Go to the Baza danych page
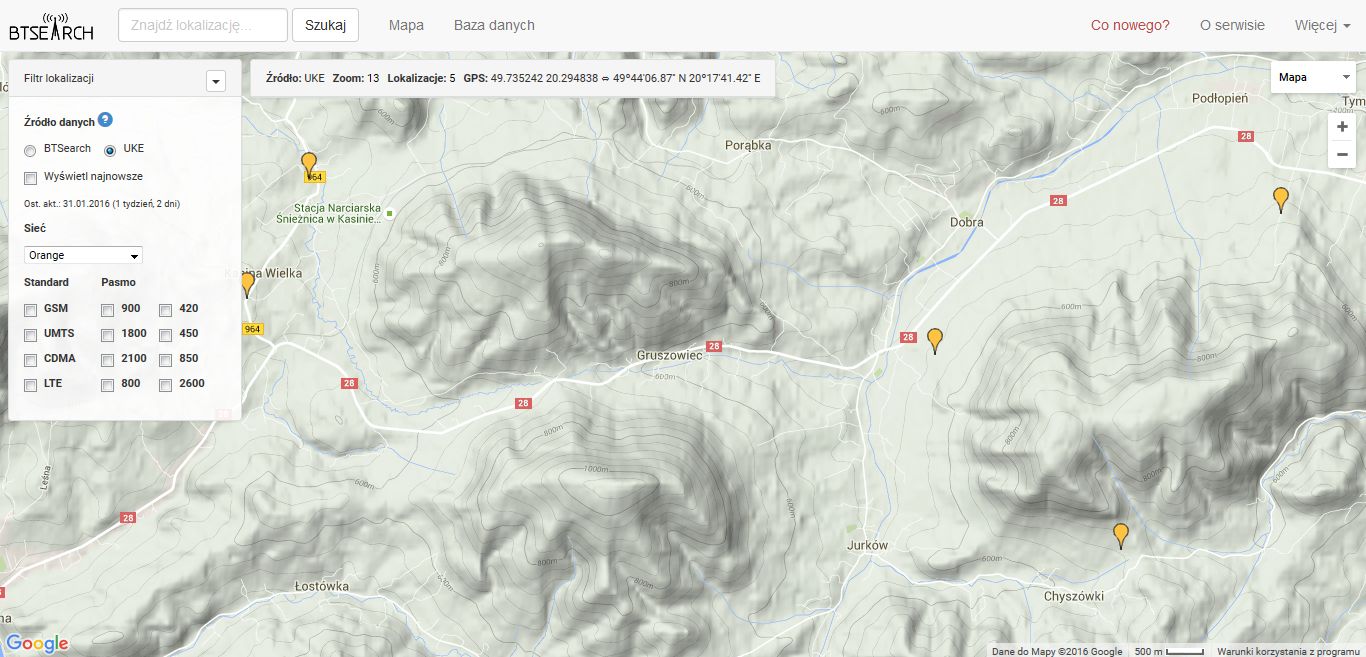The width and height of the screenshot is (1366, 657). coord(494,26)
